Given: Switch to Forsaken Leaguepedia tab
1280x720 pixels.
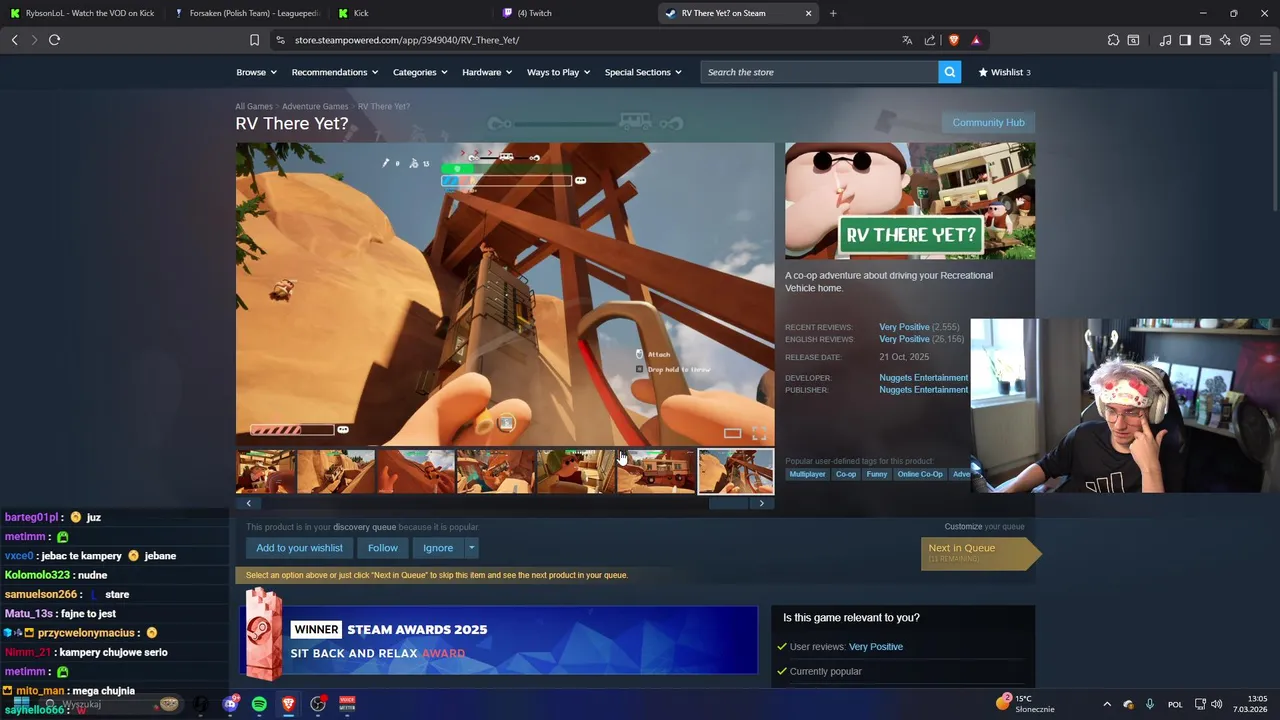Looking at the screenshot, I should coord(247,13).
